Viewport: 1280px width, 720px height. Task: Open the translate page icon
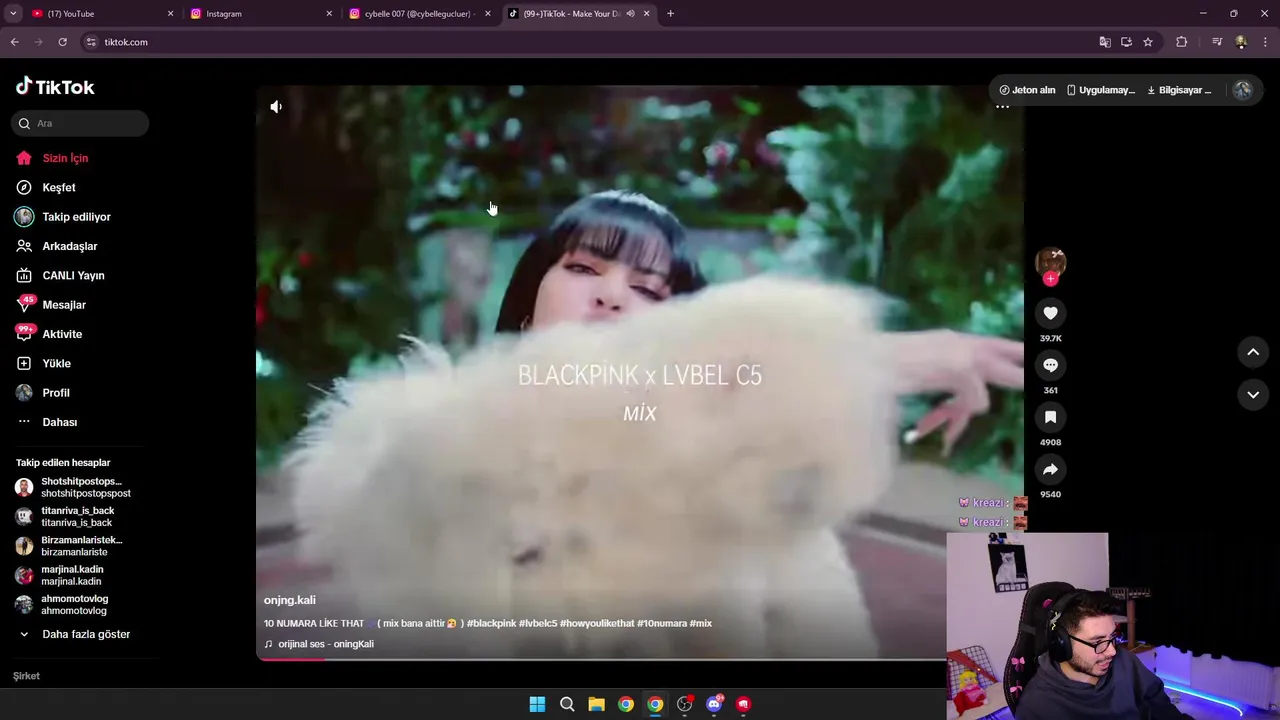click(x=1105, y=42)
